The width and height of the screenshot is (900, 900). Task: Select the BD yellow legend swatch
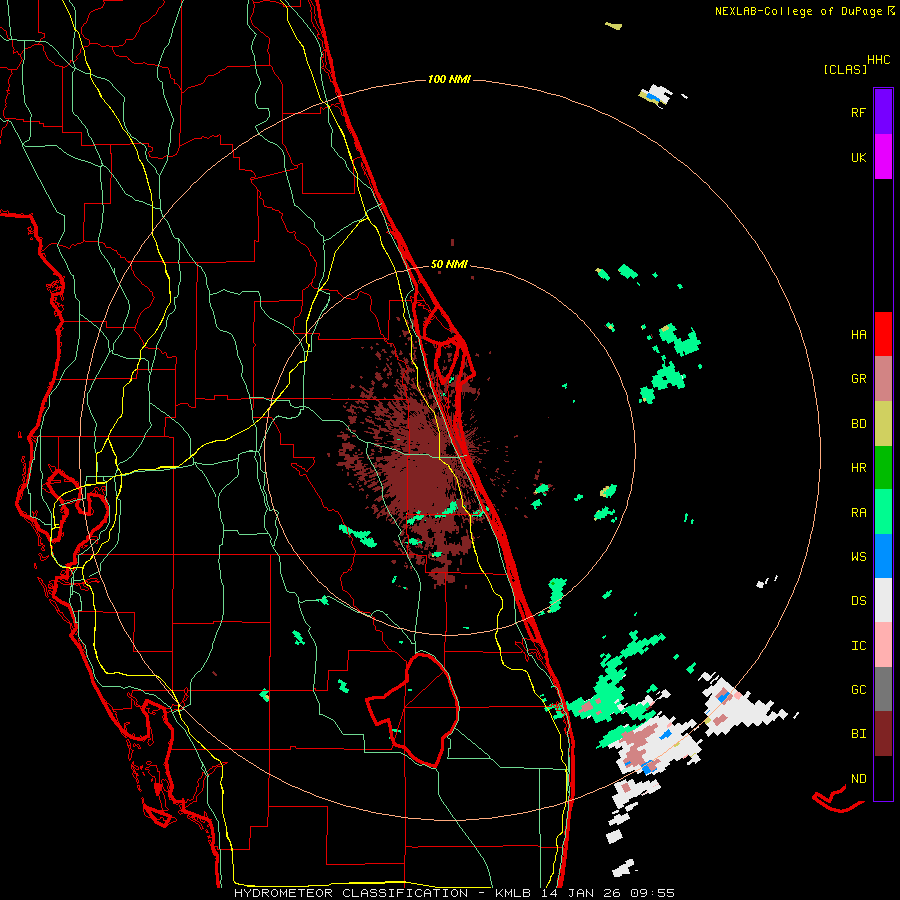point(883,423)
